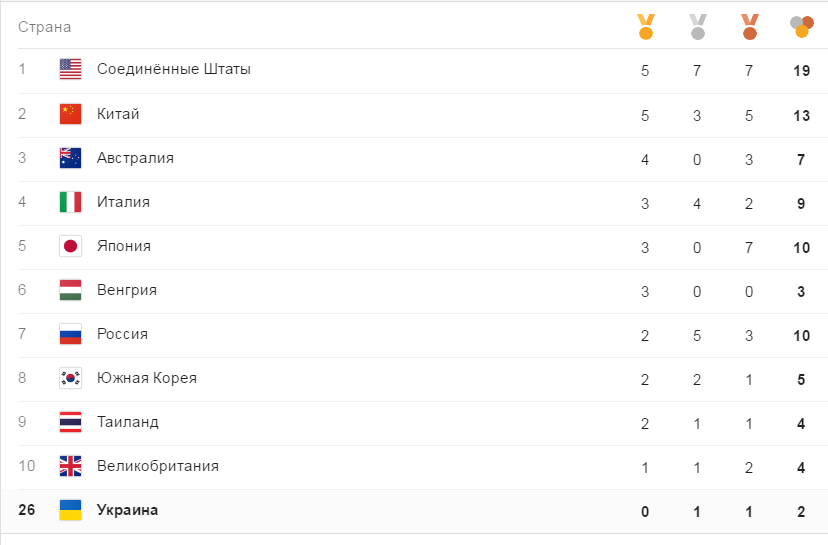This screenshot has height=545, width=828.
Task: Click the Italy flag icon
Action: pos(70,202)
